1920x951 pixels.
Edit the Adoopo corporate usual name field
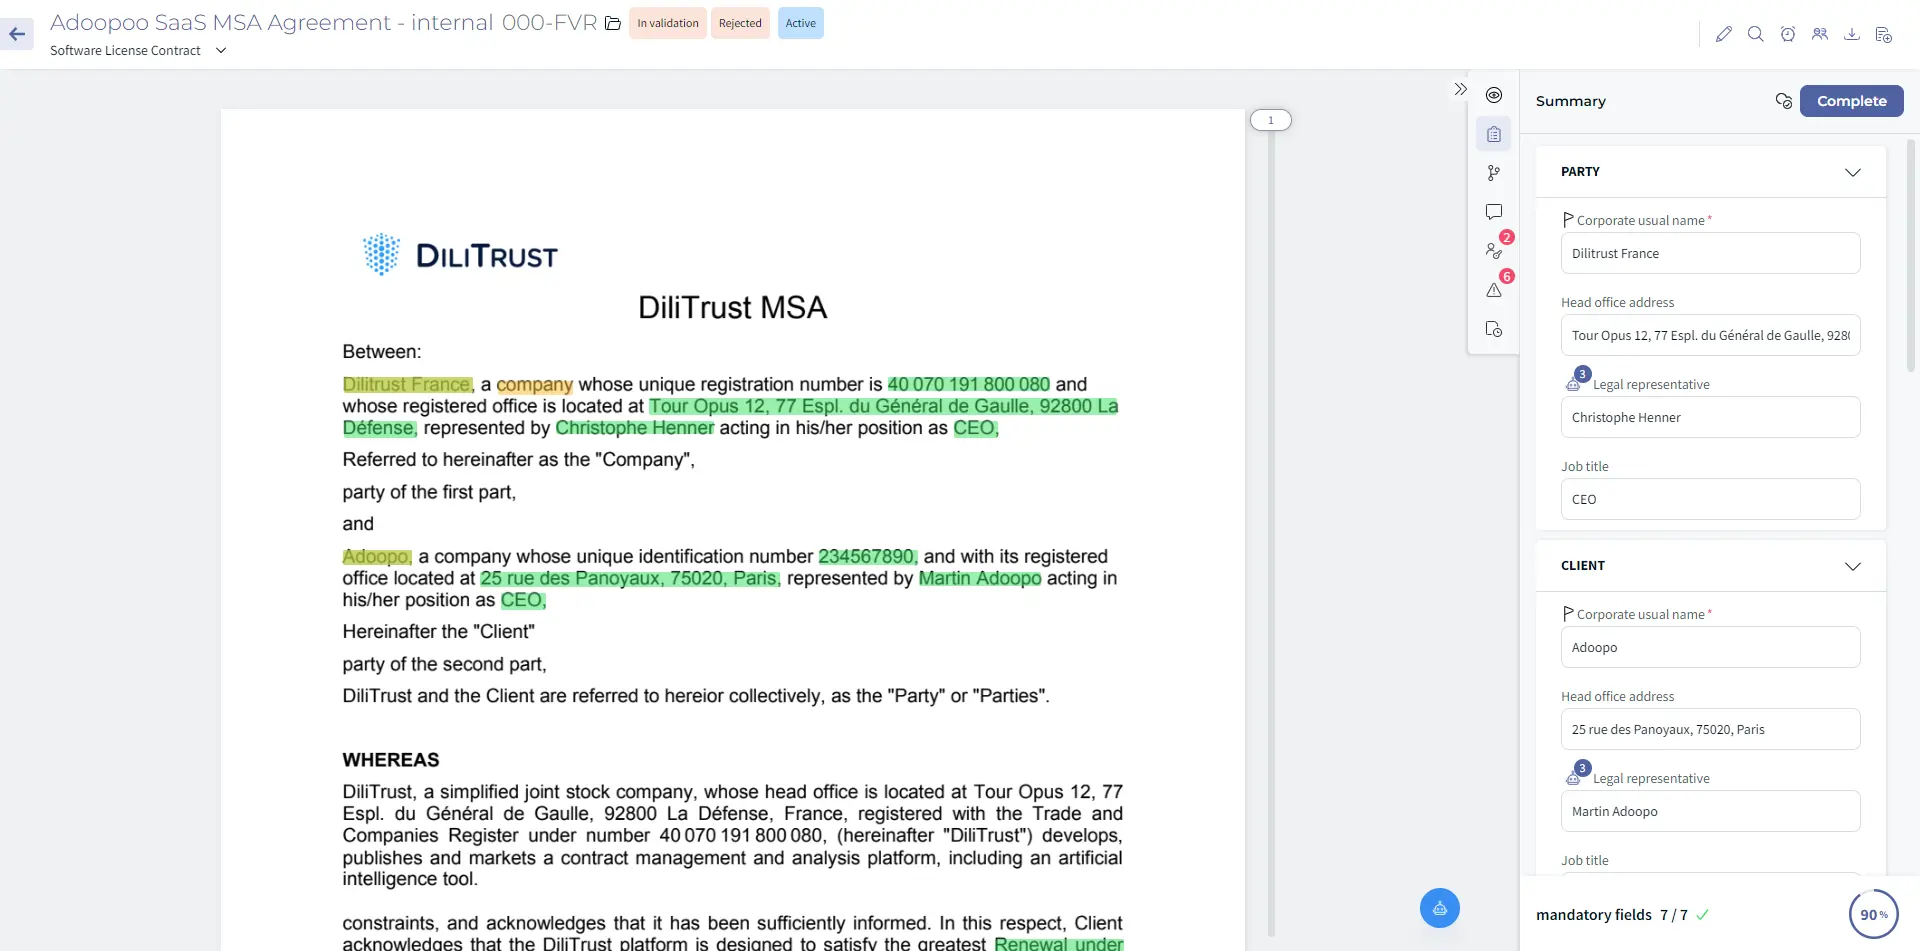(x=1710, y=647)
